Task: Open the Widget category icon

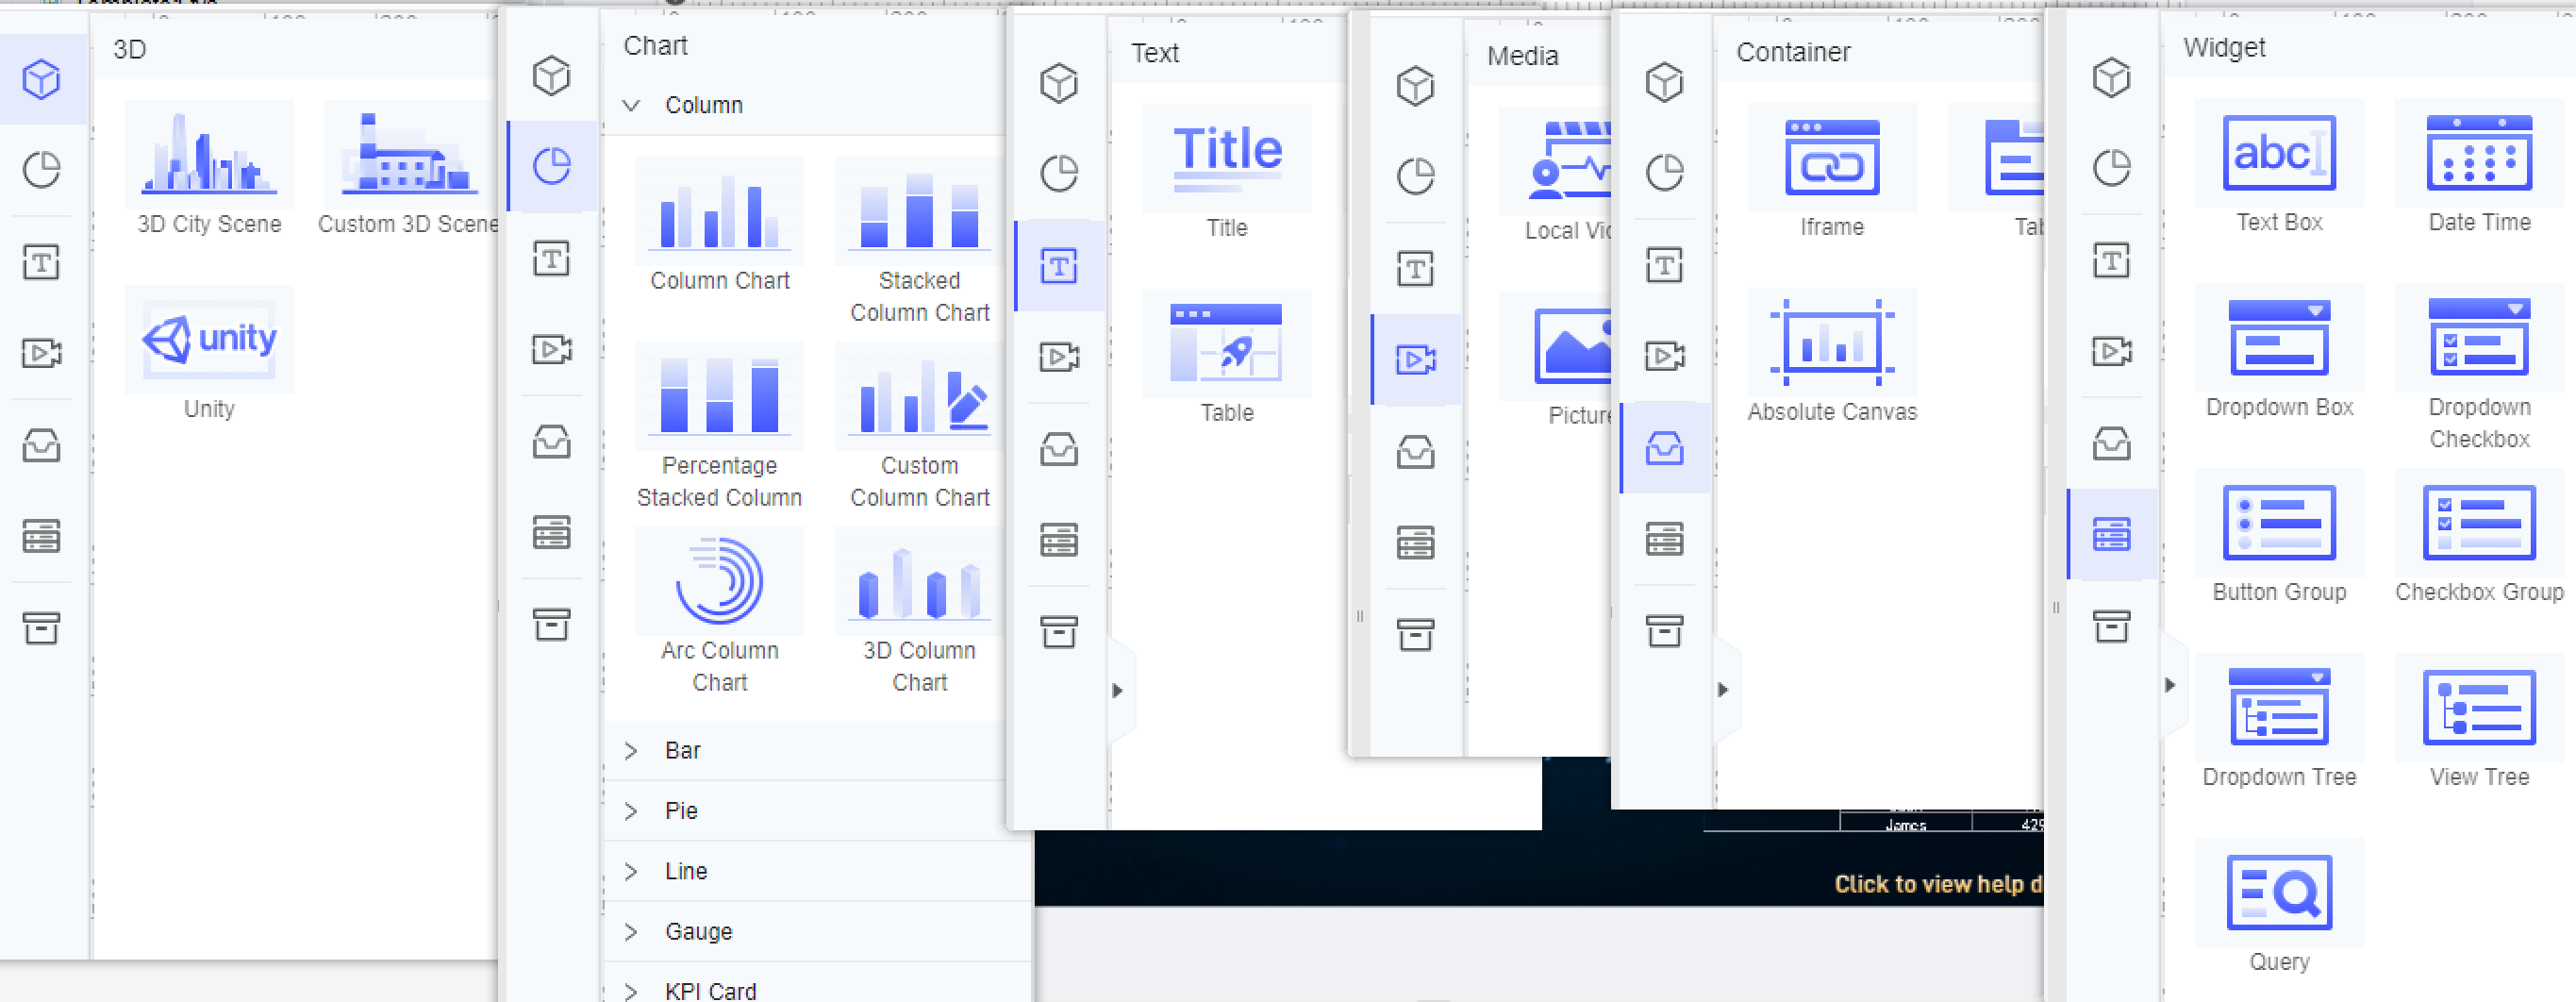Action: (x=2112, y=534)
